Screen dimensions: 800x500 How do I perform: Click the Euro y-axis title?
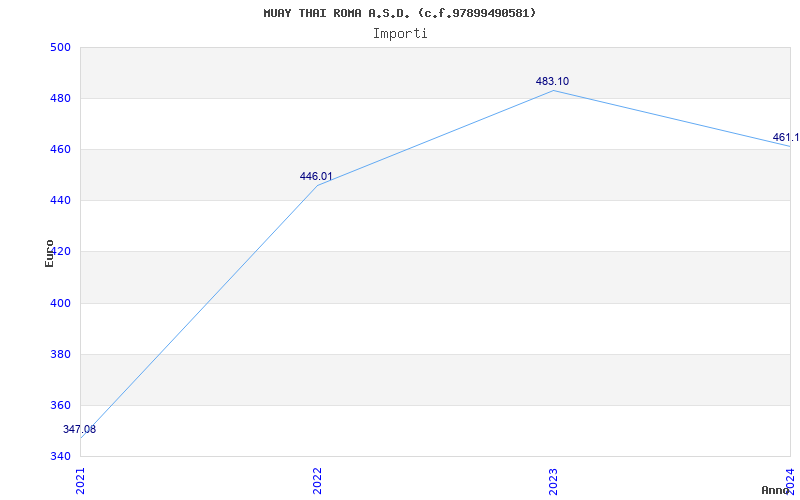49,253
